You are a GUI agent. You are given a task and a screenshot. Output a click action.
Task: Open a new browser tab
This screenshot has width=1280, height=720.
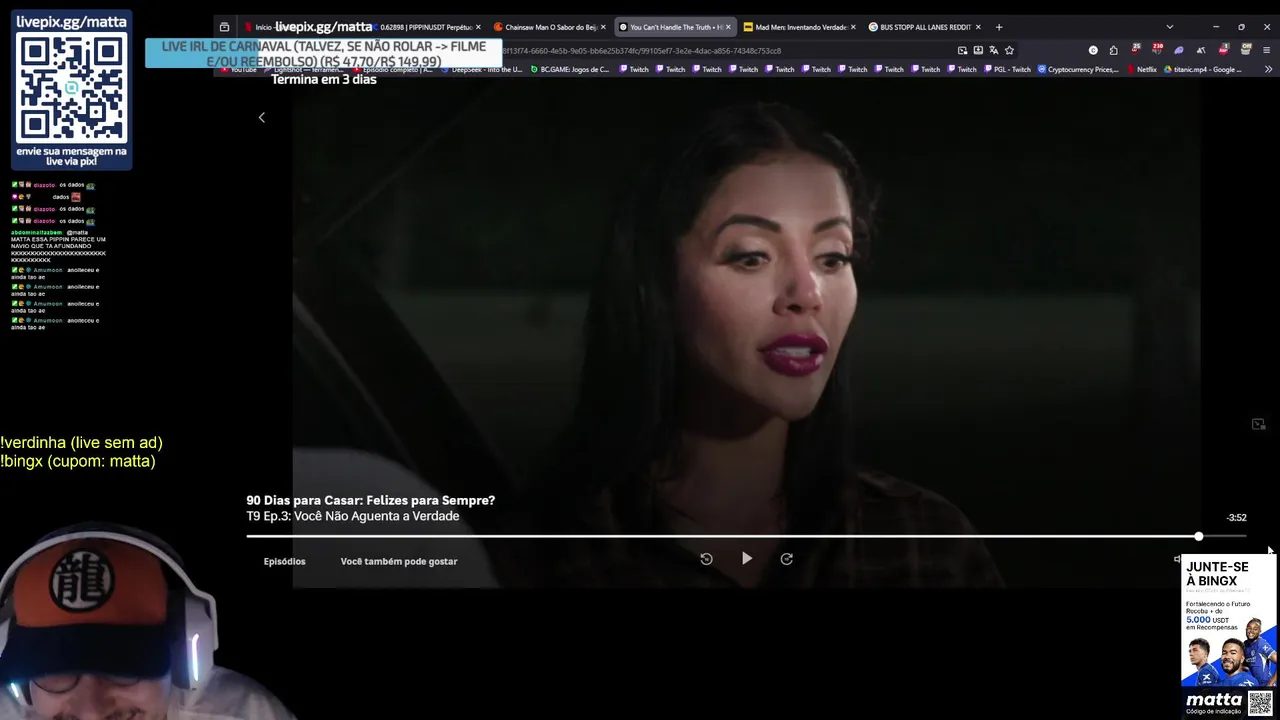(x=998, y=27)
